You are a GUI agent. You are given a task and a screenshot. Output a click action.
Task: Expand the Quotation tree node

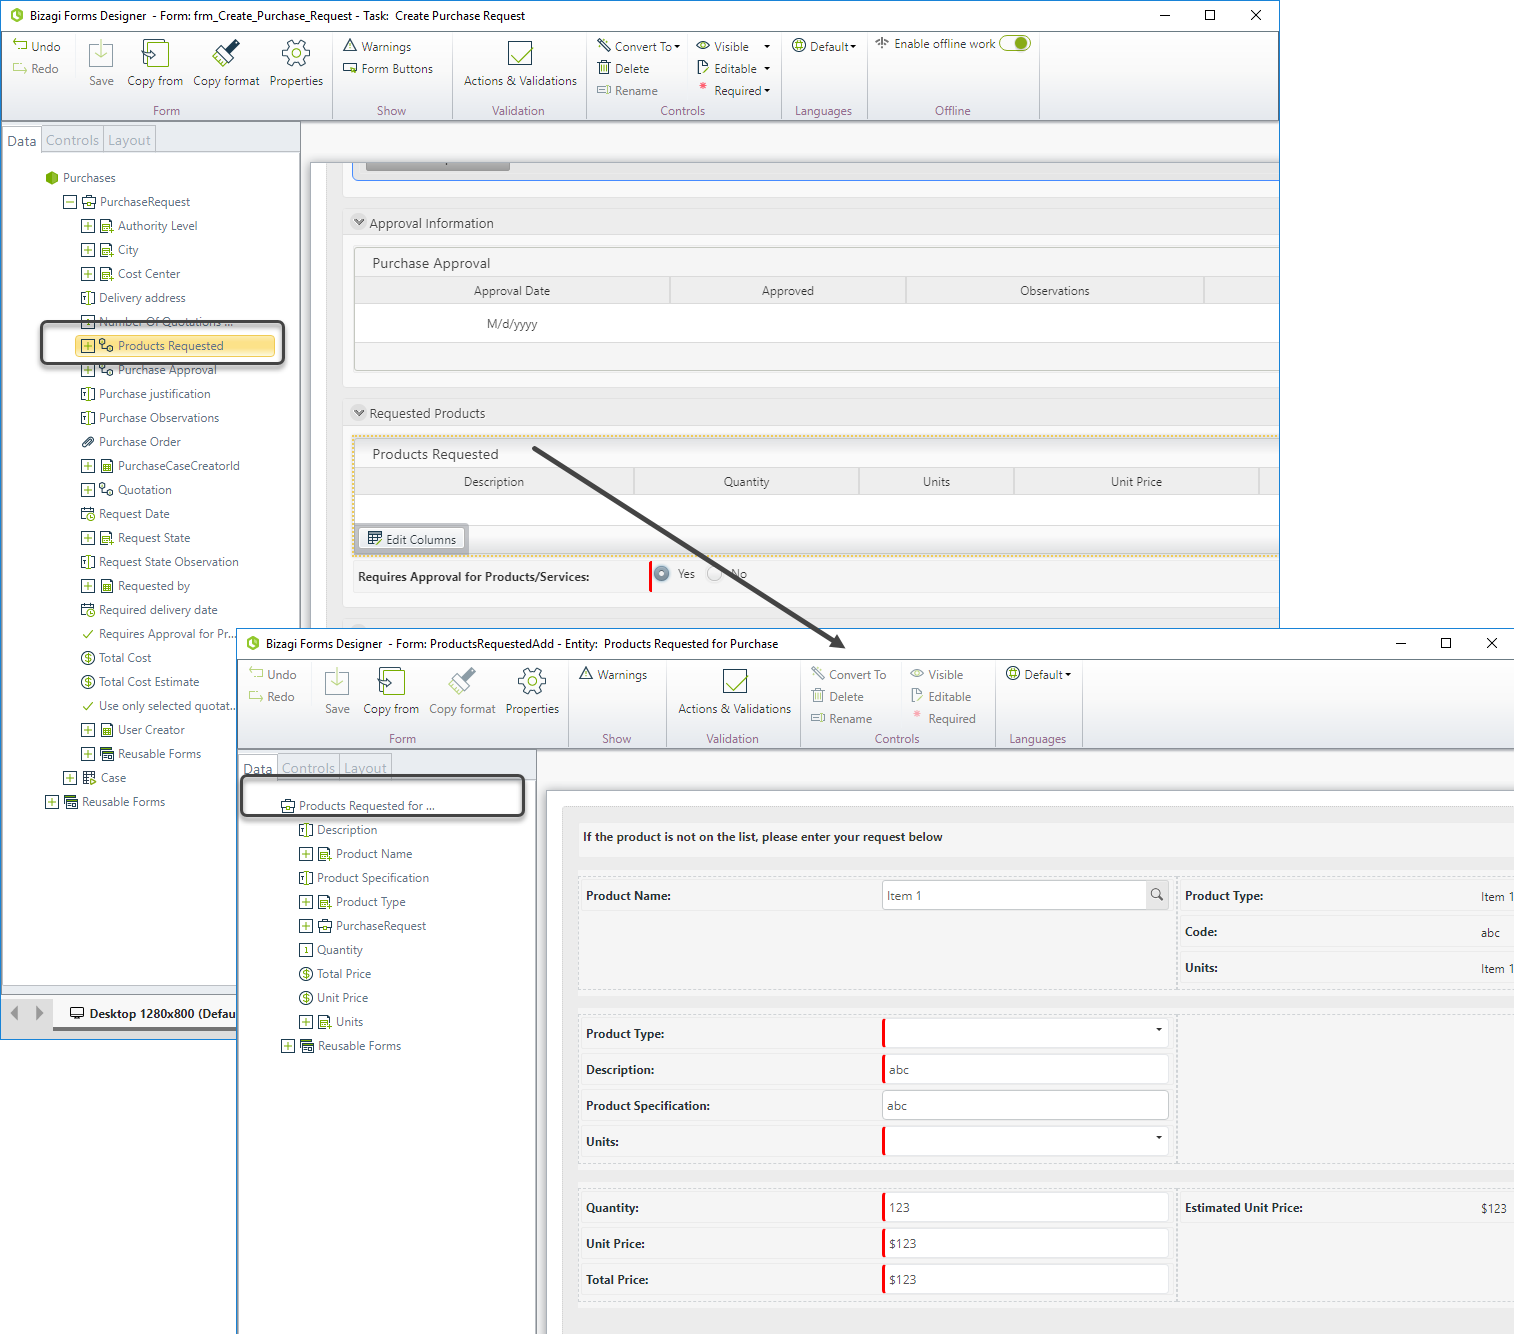tap(88, 490)
